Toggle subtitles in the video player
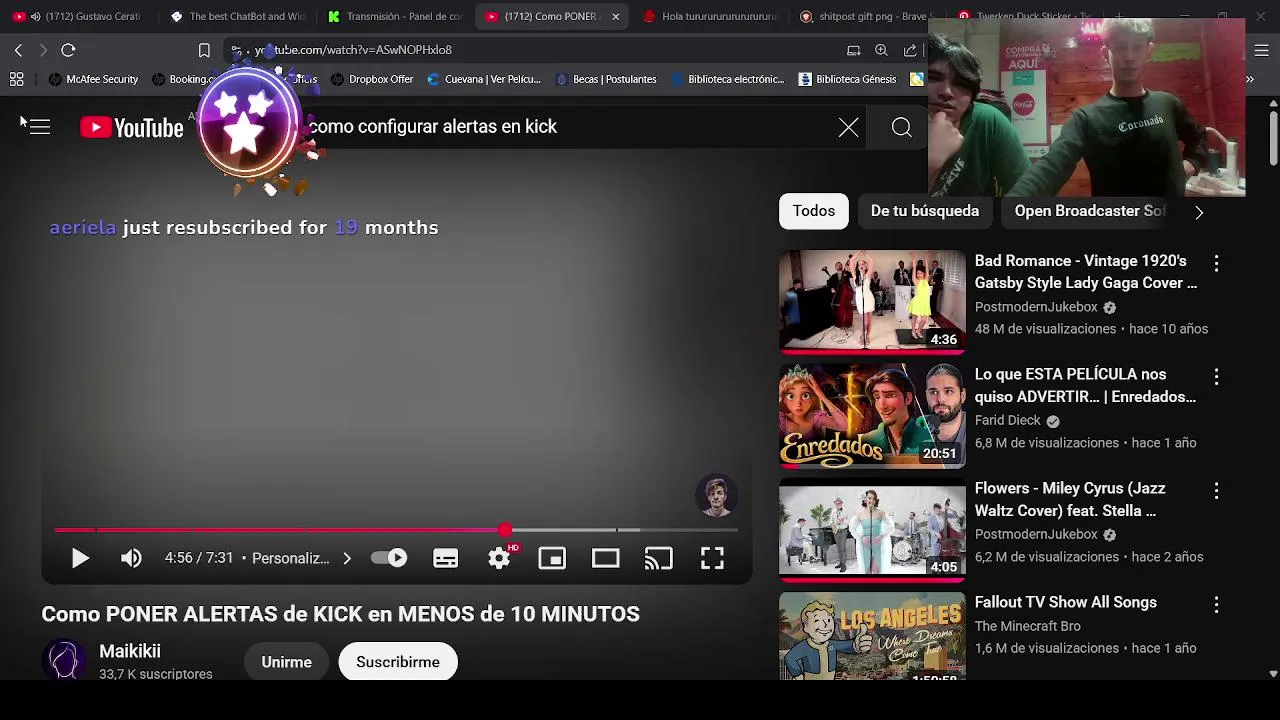This screenshot has width=1280, height=720. point(445,558)
